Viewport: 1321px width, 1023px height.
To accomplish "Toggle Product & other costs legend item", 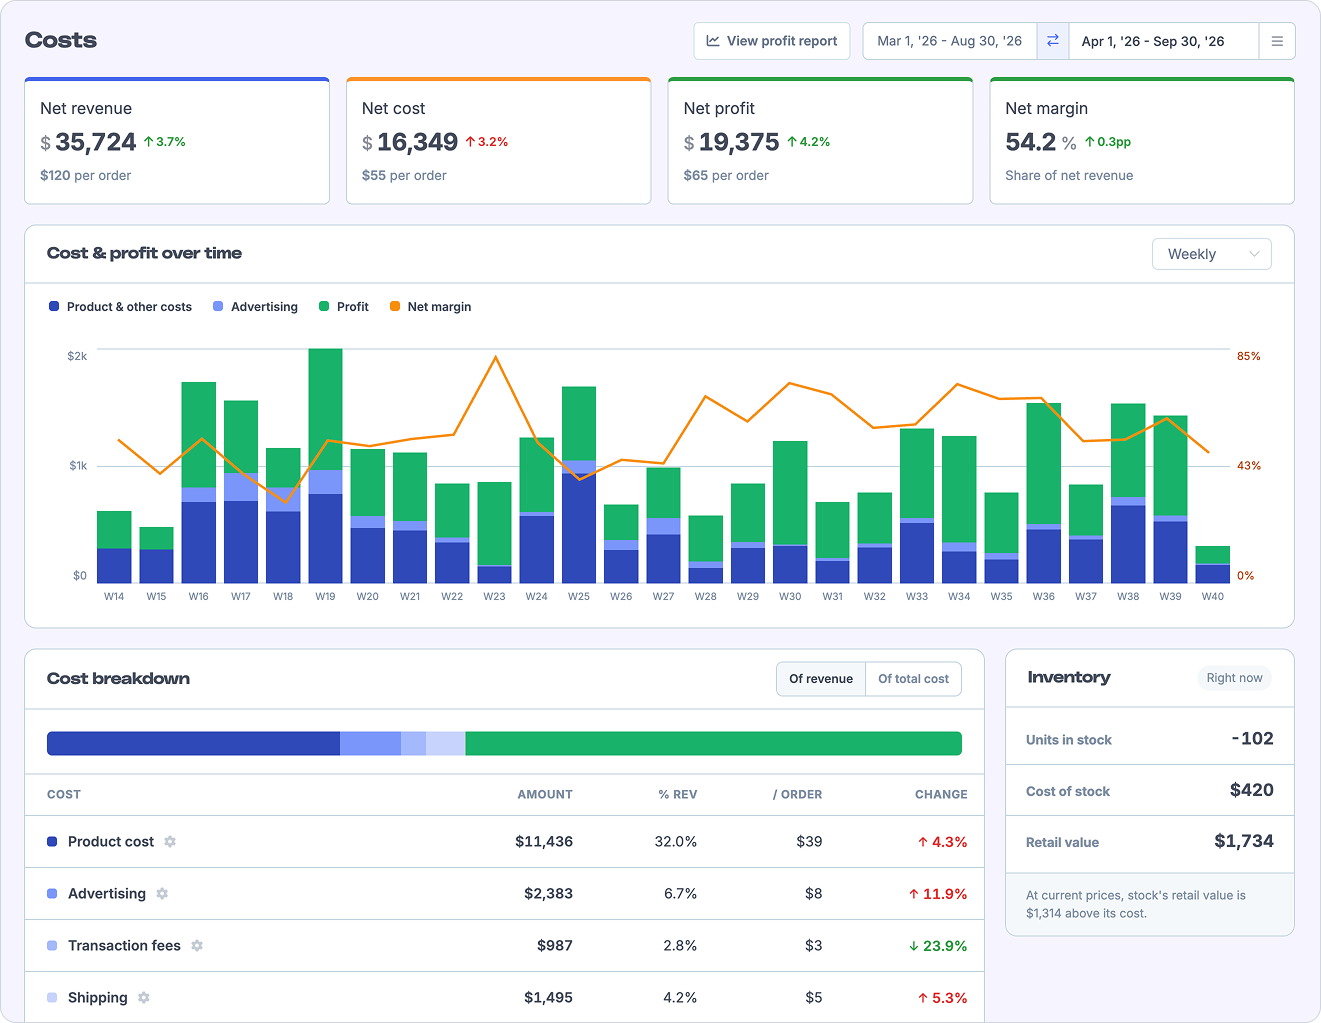I will 120,307.
